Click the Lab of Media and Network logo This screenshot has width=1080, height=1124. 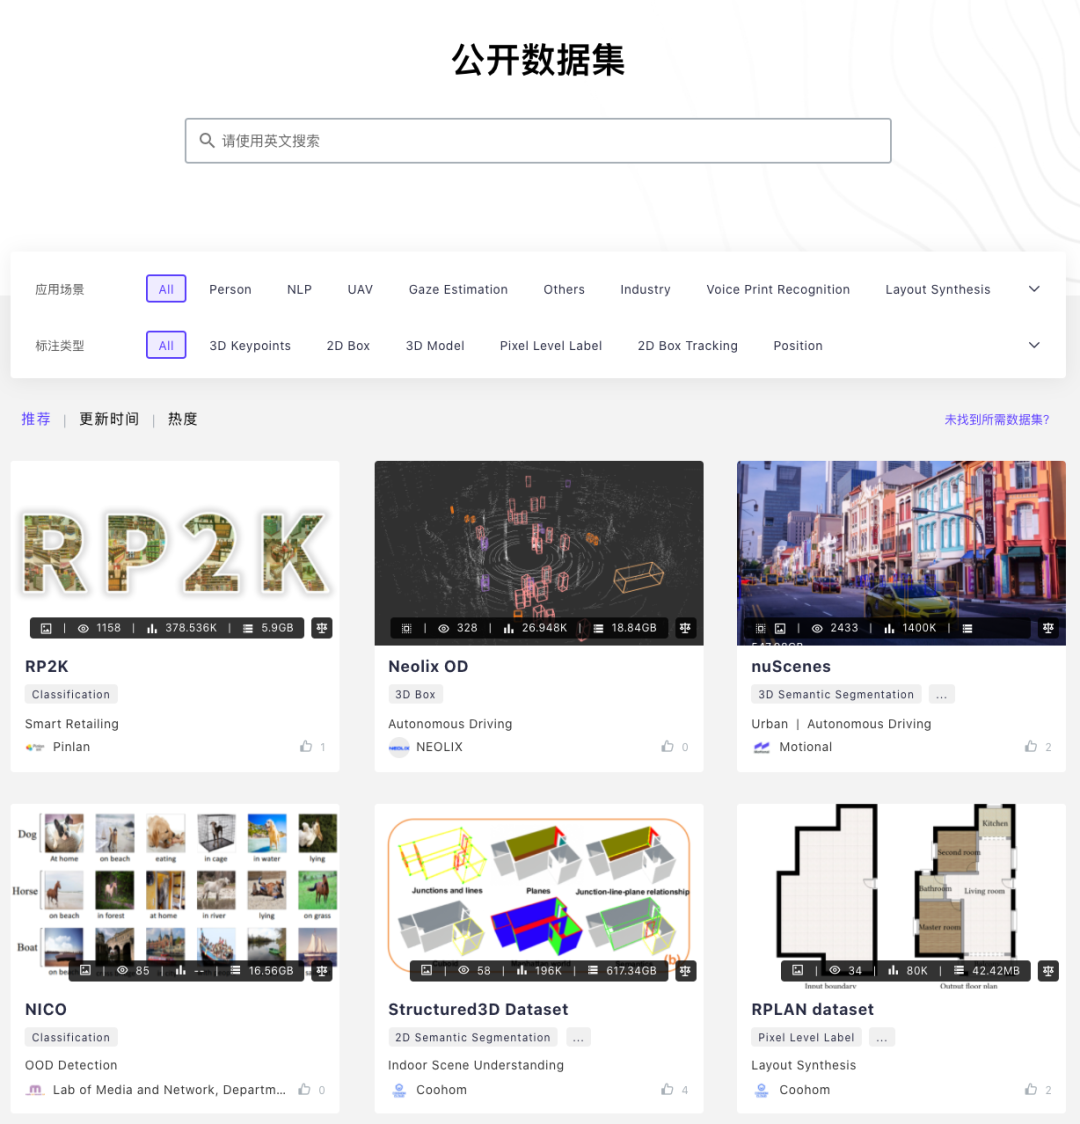pos(35,1090)
